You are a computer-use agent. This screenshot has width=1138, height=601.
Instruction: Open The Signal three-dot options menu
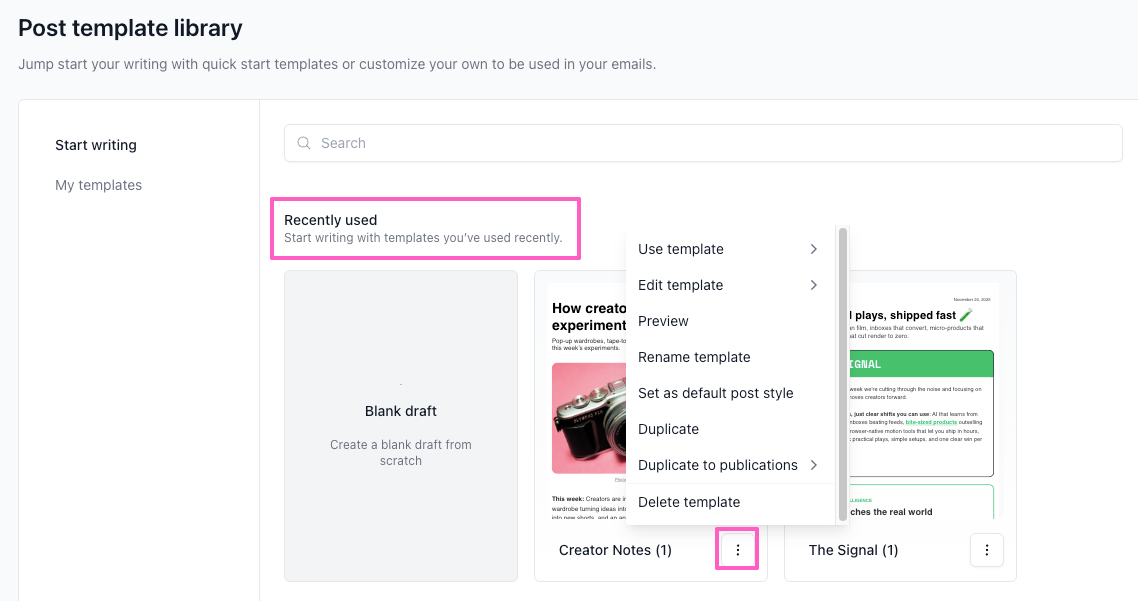tap(987, 550)
